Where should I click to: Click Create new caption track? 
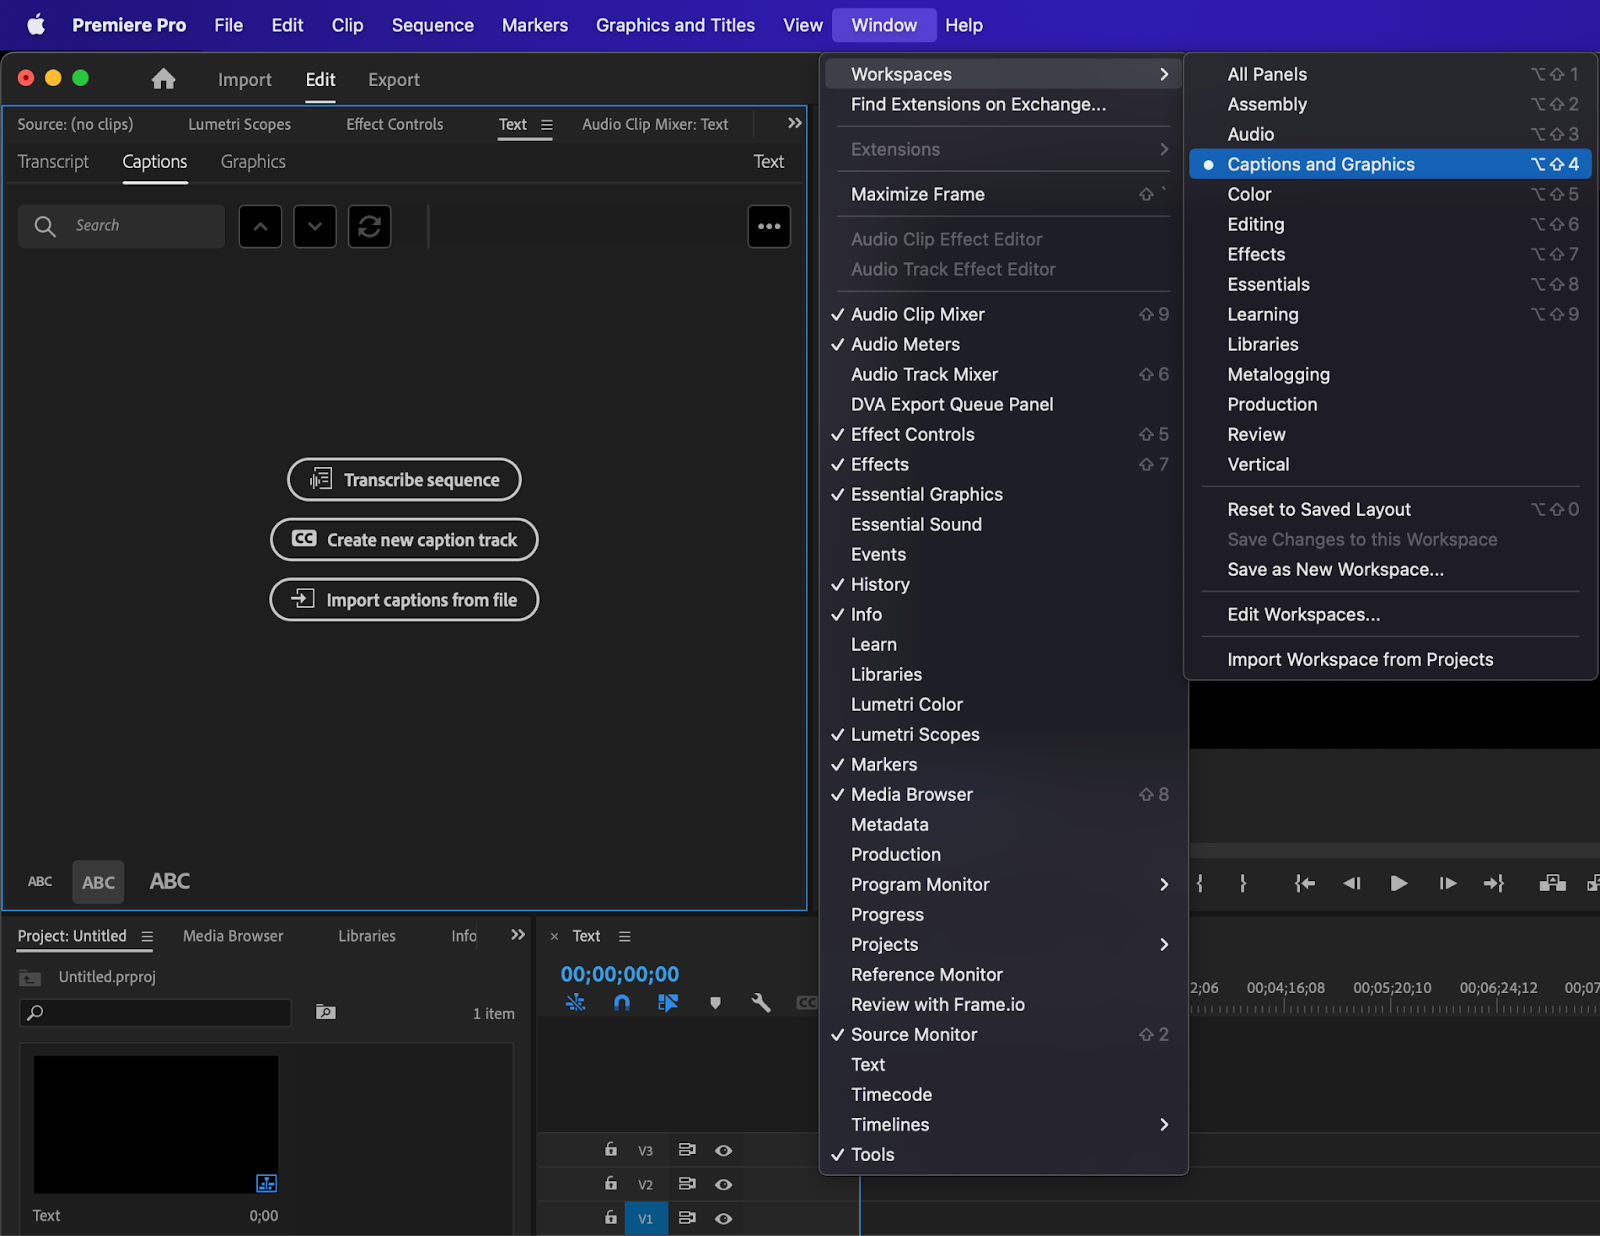pyautogui.click(x=404, y=540)
